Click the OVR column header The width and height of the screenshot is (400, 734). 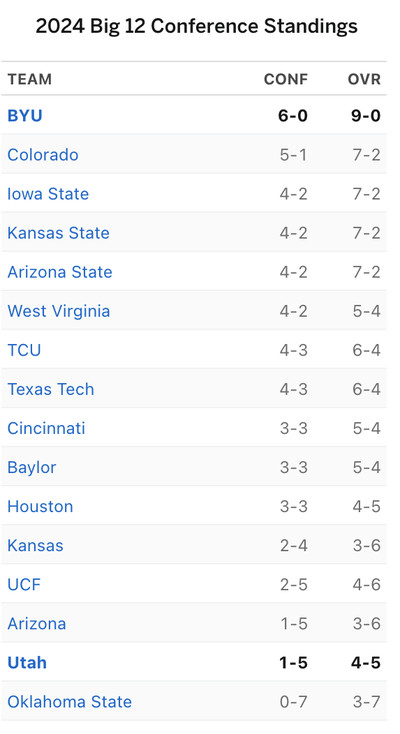364,79
